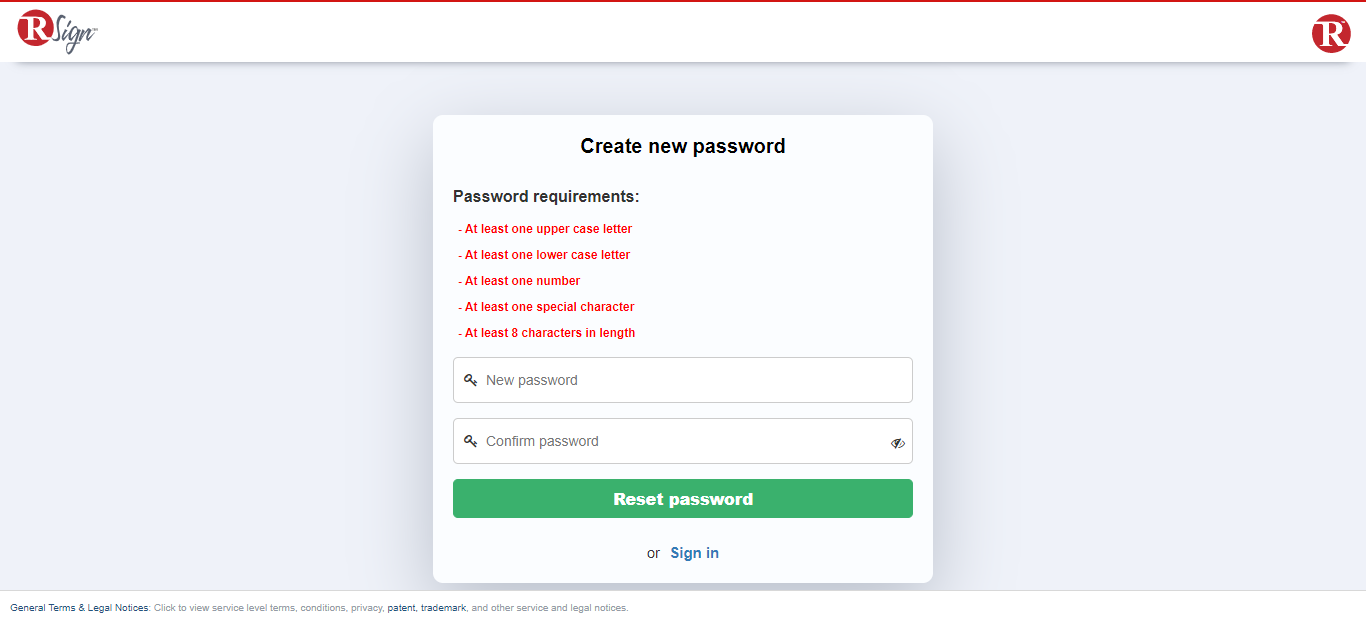Click the key icon beside New password
Viewport: 1366px width, 625px height.
[x=470, y=380]
